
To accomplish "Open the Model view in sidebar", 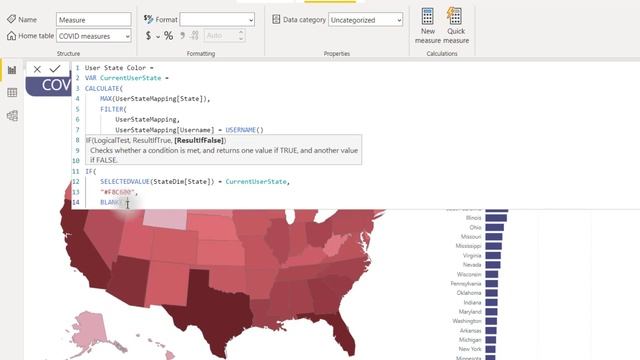I will [x=12, y=116].
